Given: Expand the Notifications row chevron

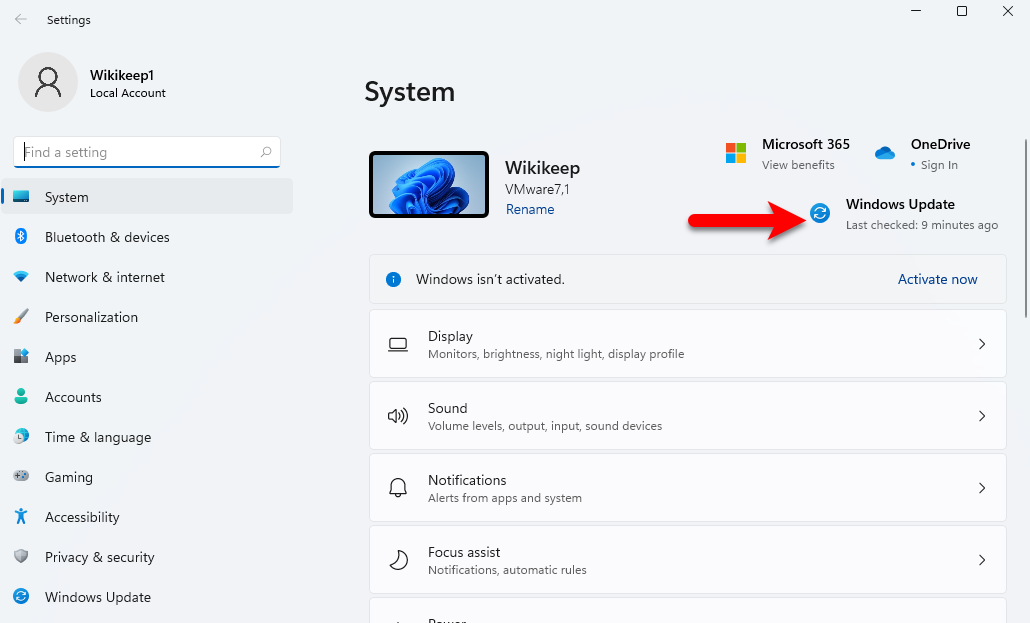Looking at the screenshot, I should click(x=982, y=488).
